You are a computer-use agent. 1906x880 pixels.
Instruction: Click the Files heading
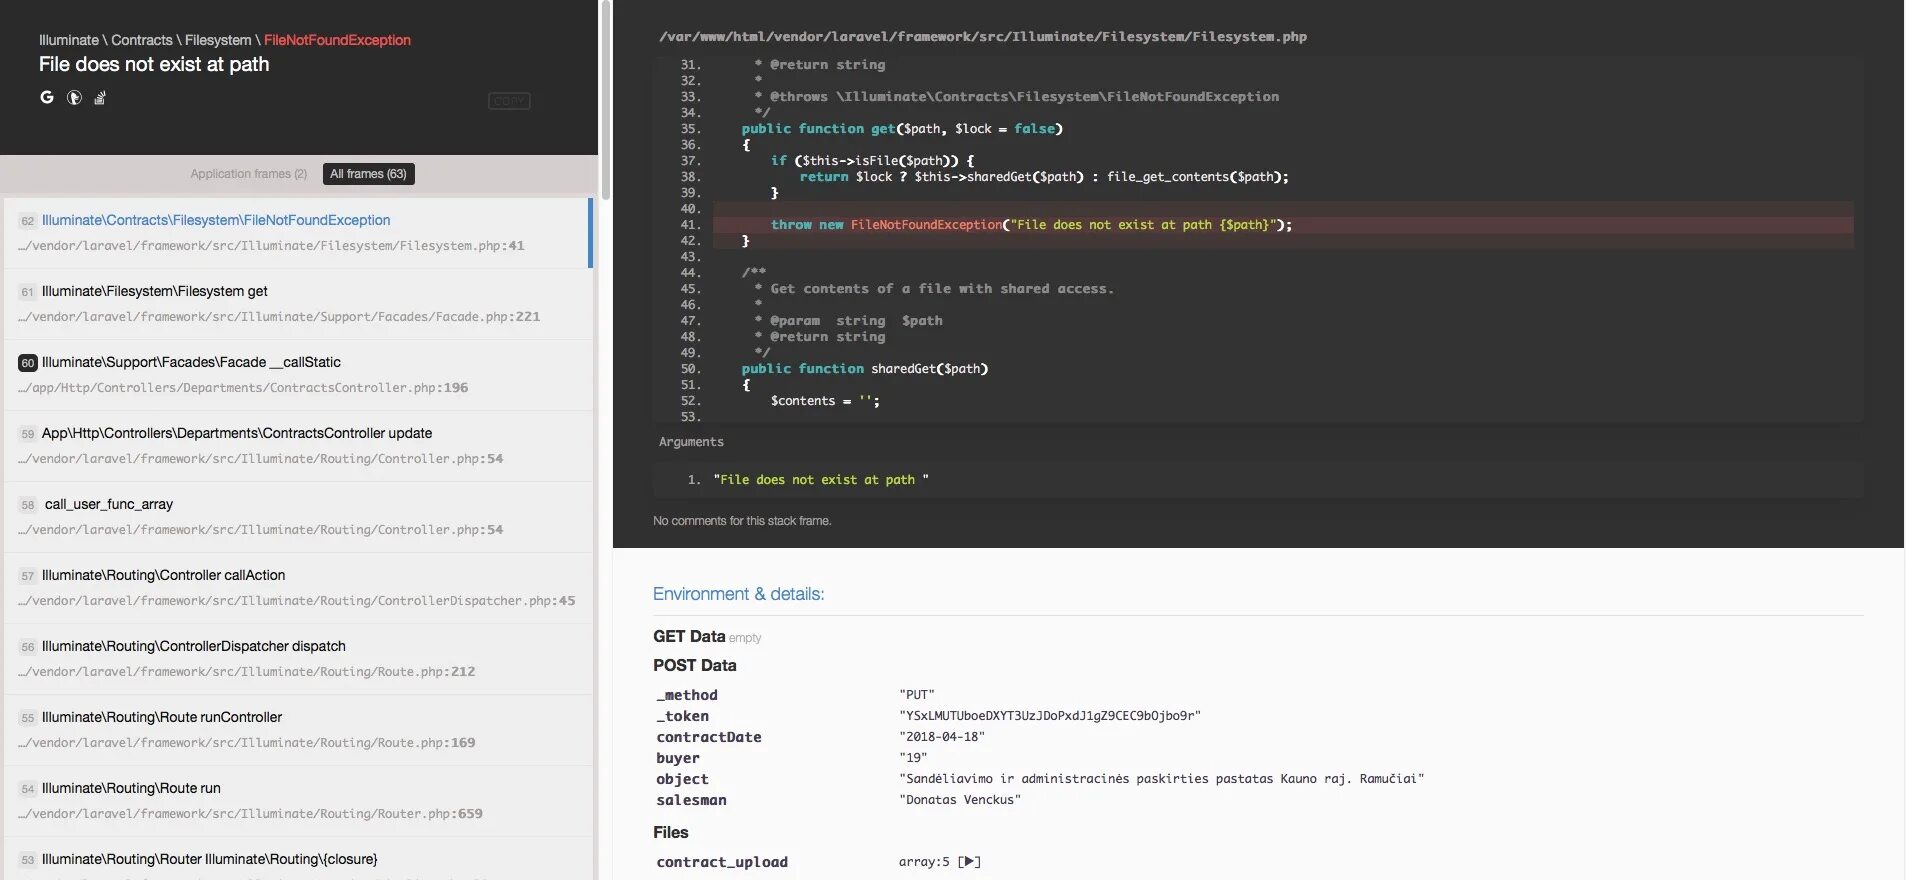pos(671,832)
